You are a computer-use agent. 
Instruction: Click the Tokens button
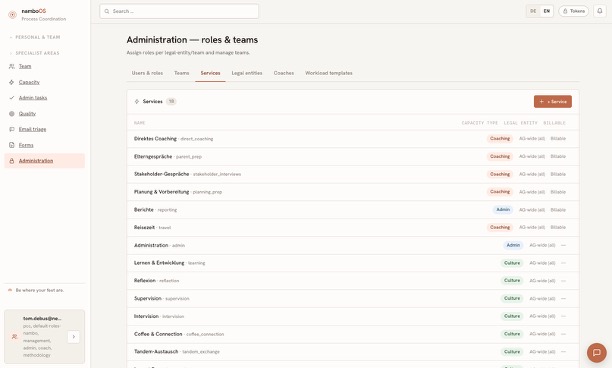pyautogui.click(x=573, y=11)
